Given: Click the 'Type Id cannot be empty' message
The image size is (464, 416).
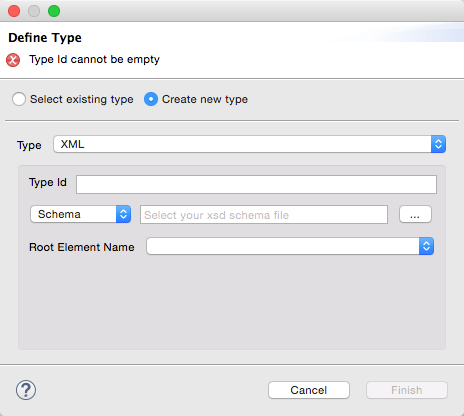Looking at the screenshot, I should (94, 60).
